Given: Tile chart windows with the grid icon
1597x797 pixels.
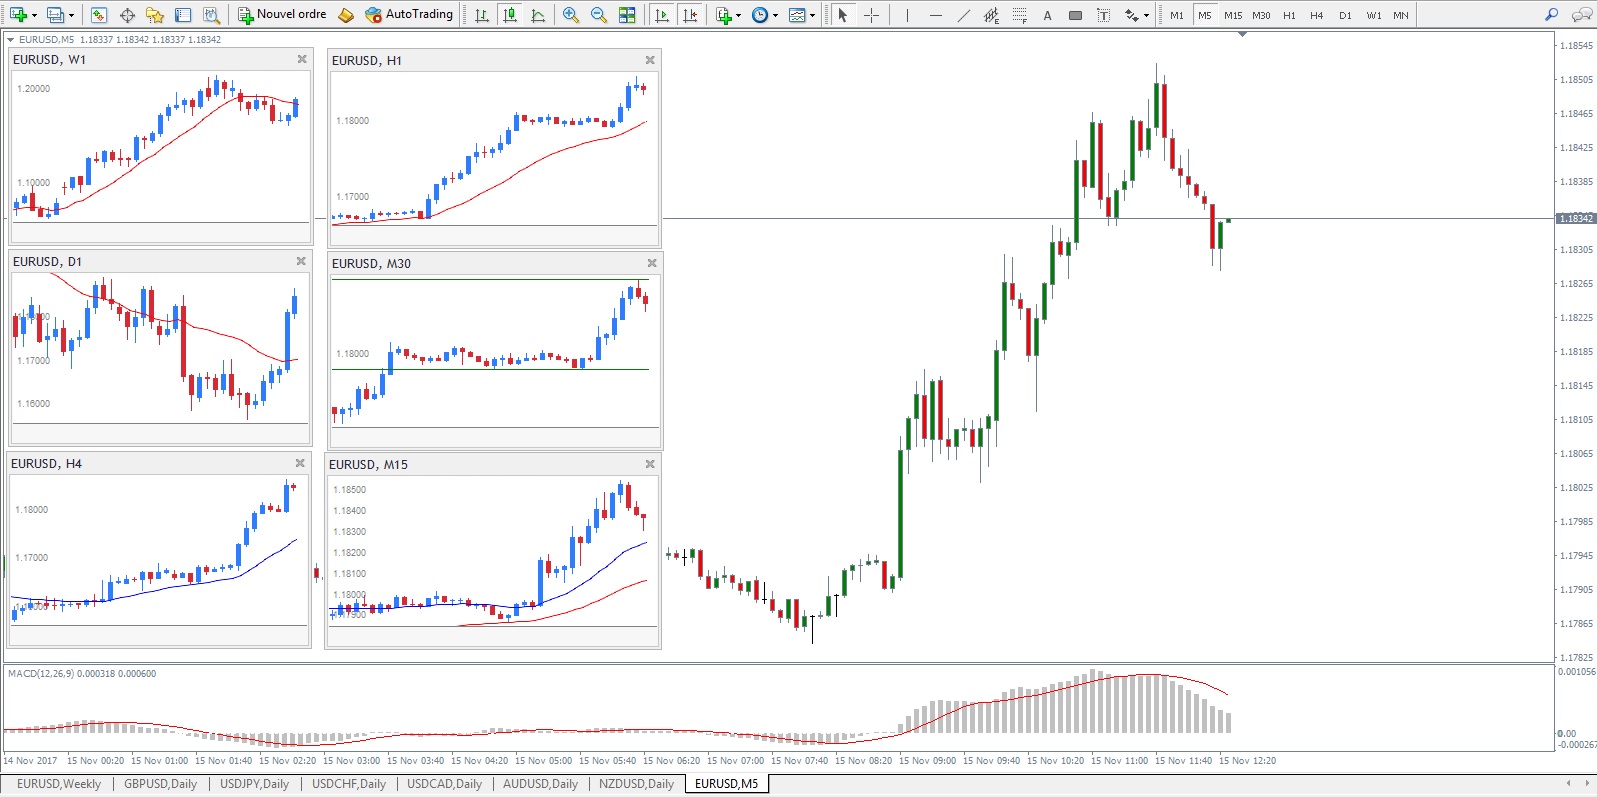Looking at the screenshot, I should pos(627,15).
